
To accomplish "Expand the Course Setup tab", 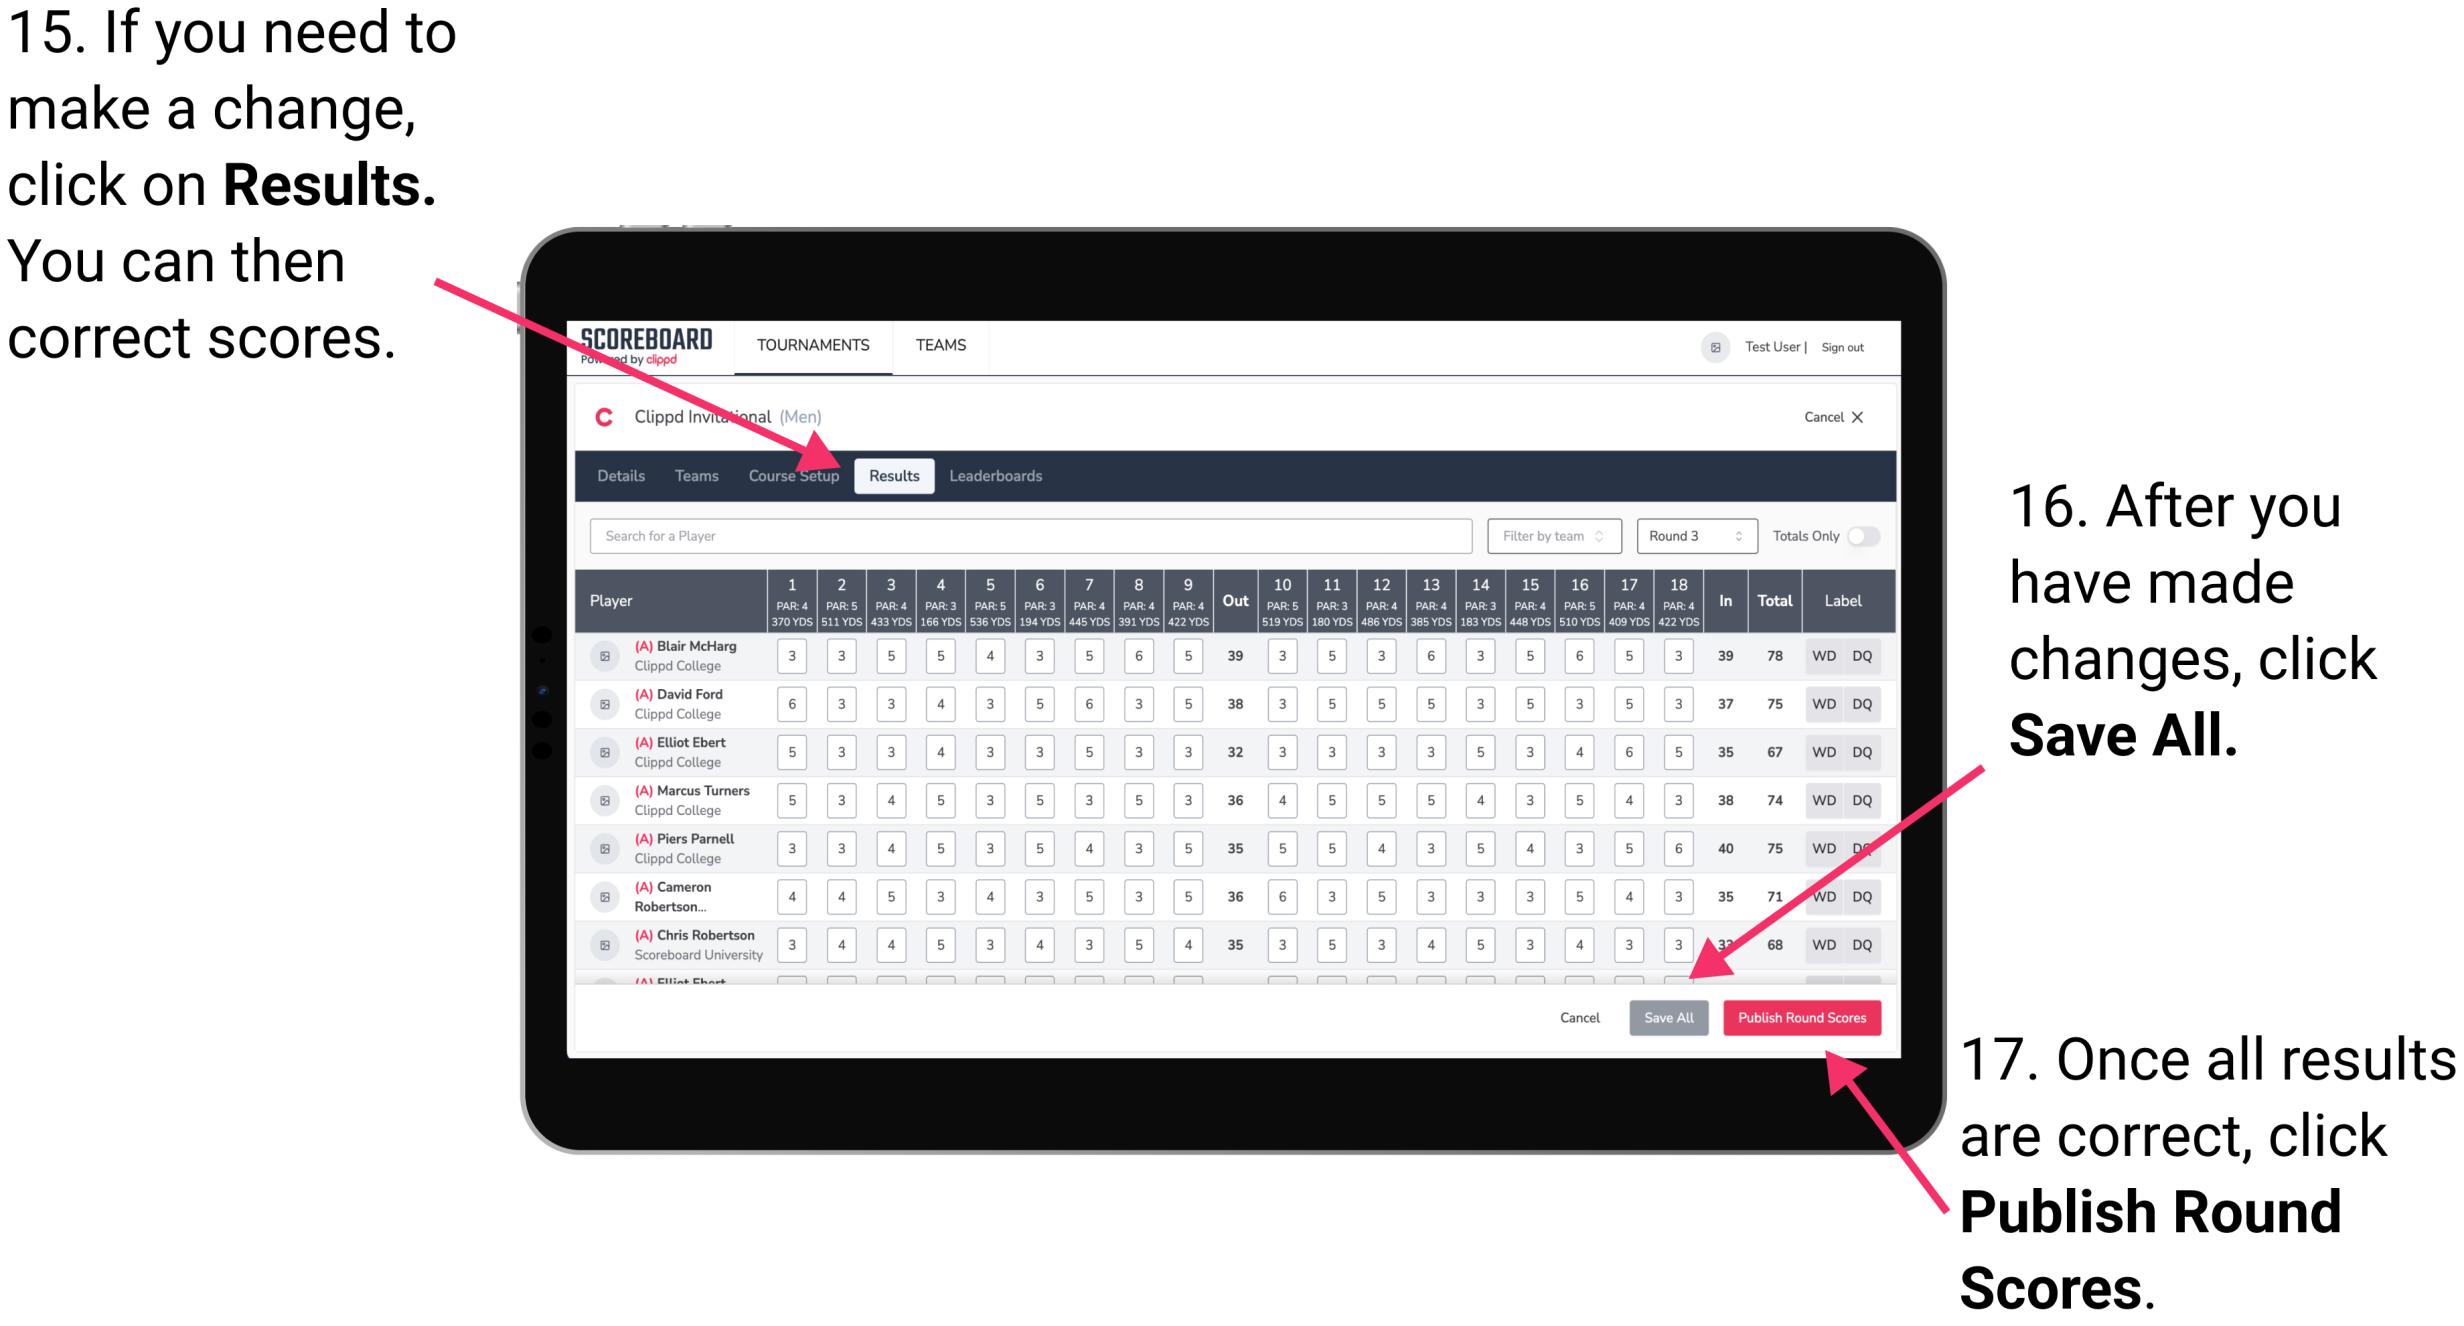I will coord(794,475).
